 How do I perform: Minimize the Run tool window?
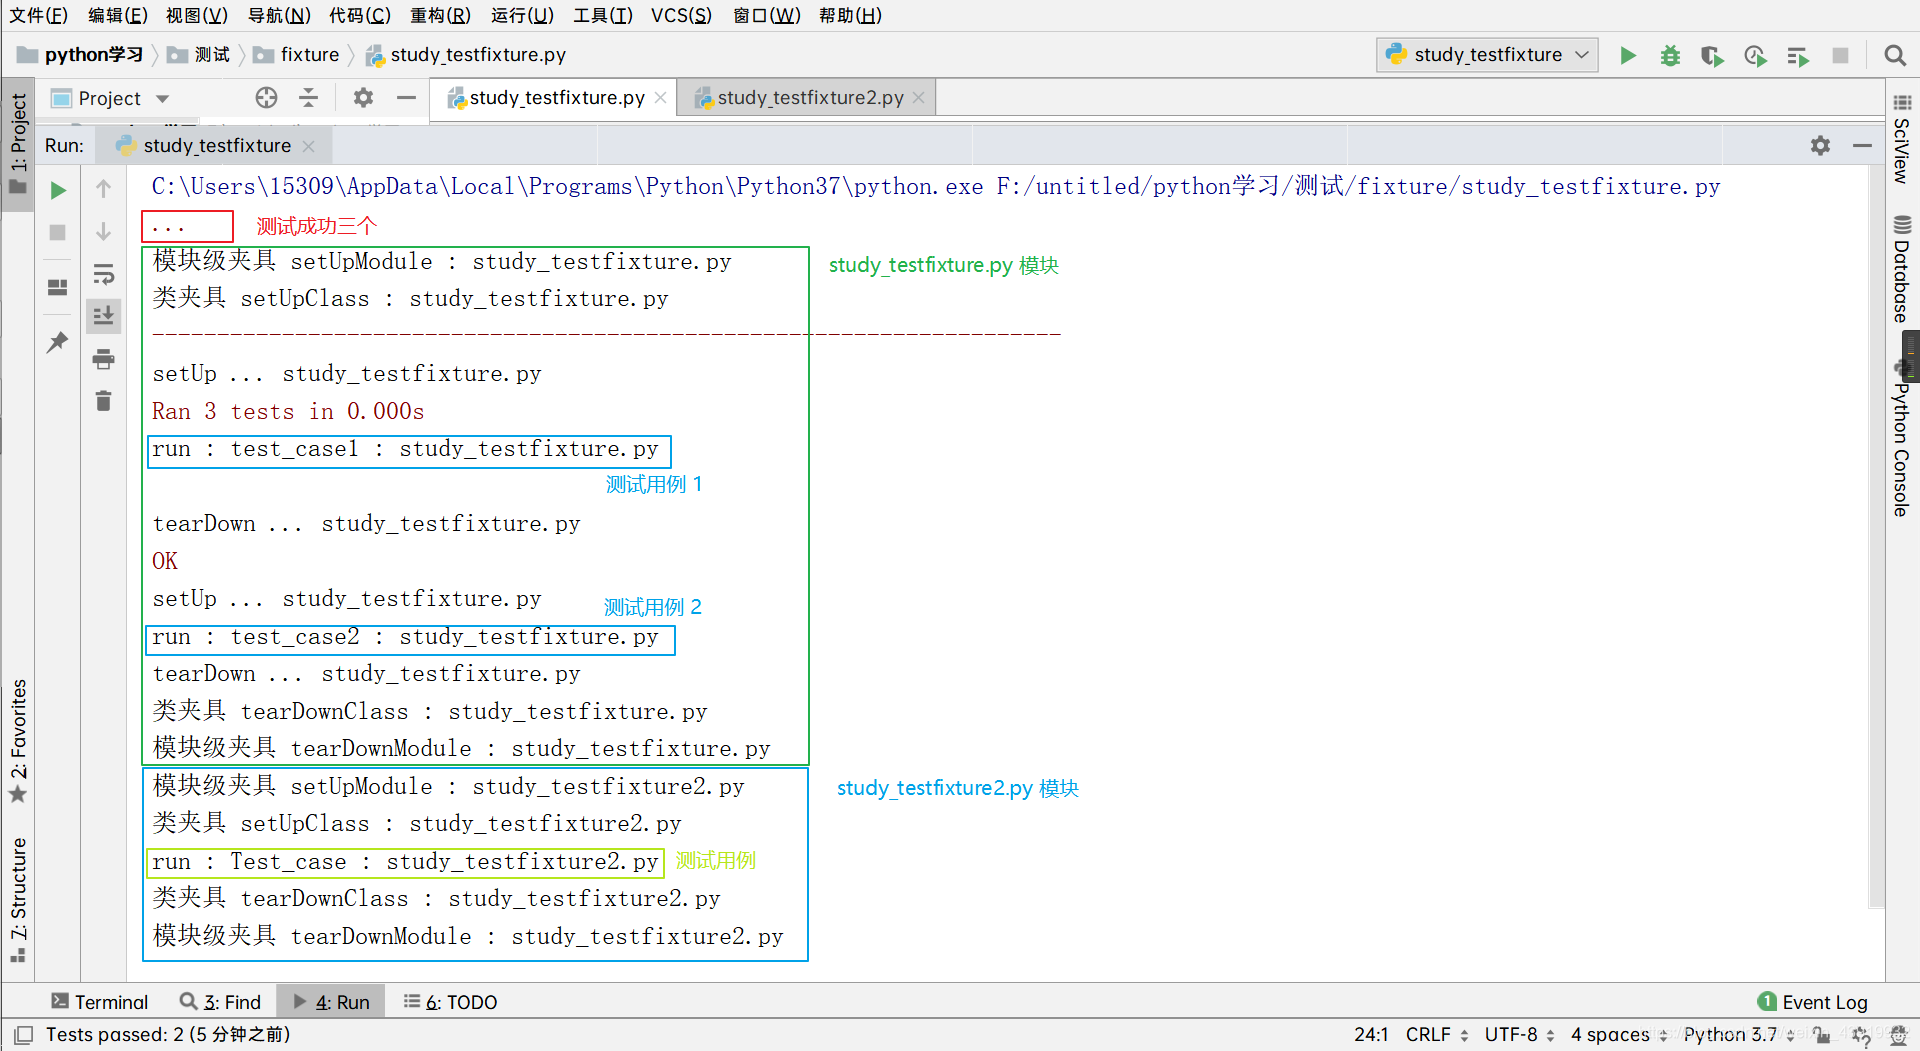coord(1862,145)
